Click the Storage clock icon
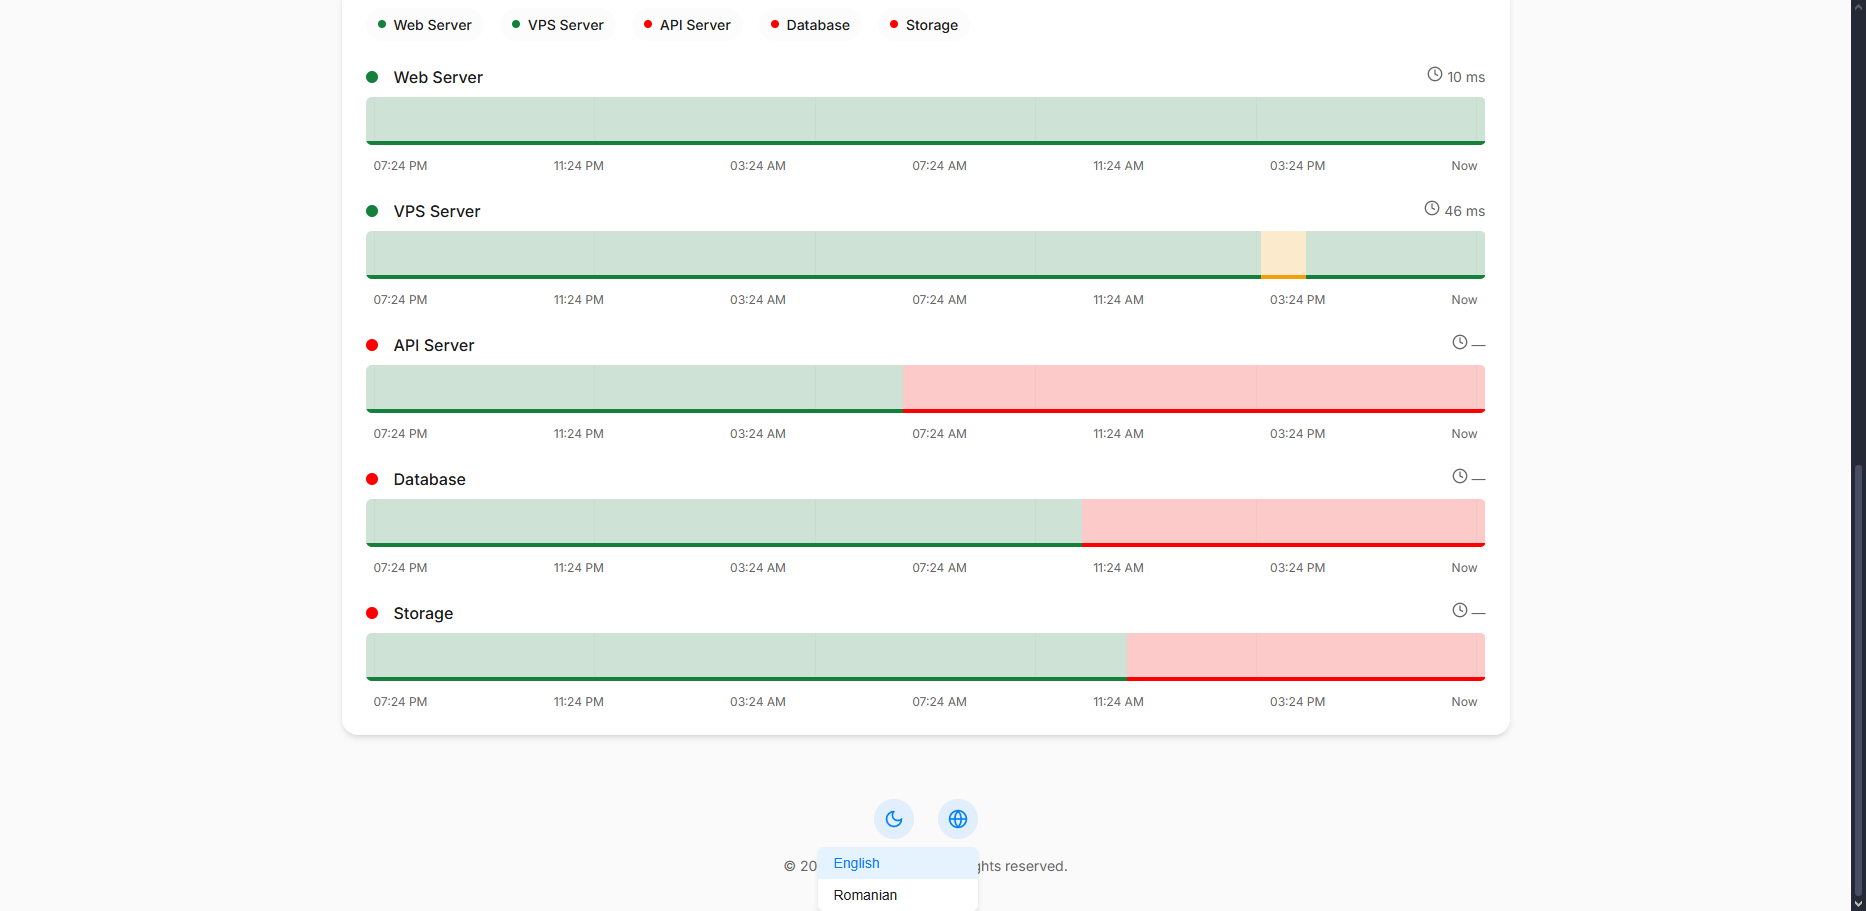1866x911 pixels. click(x=1459, y=611)
